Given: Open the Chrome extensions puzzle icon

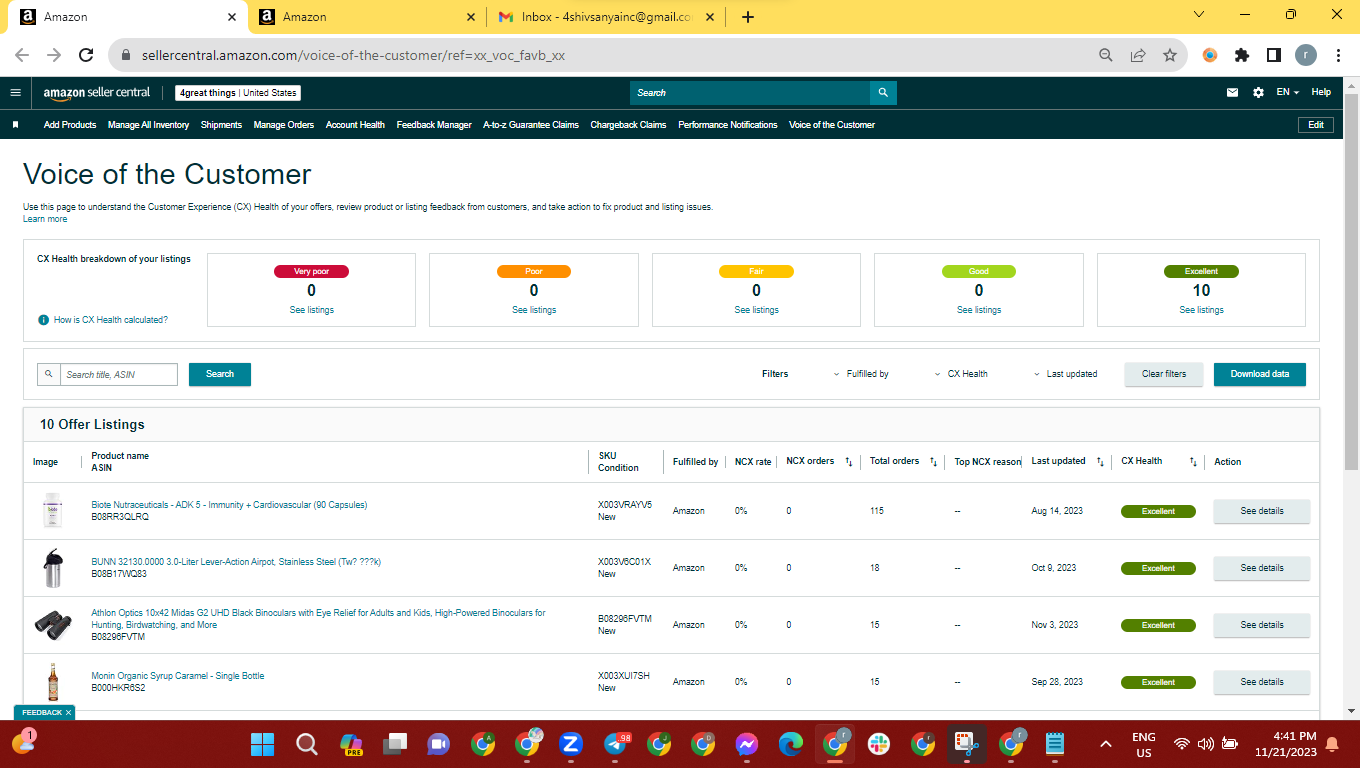Looking at the screenshot, I should 1242,55.
